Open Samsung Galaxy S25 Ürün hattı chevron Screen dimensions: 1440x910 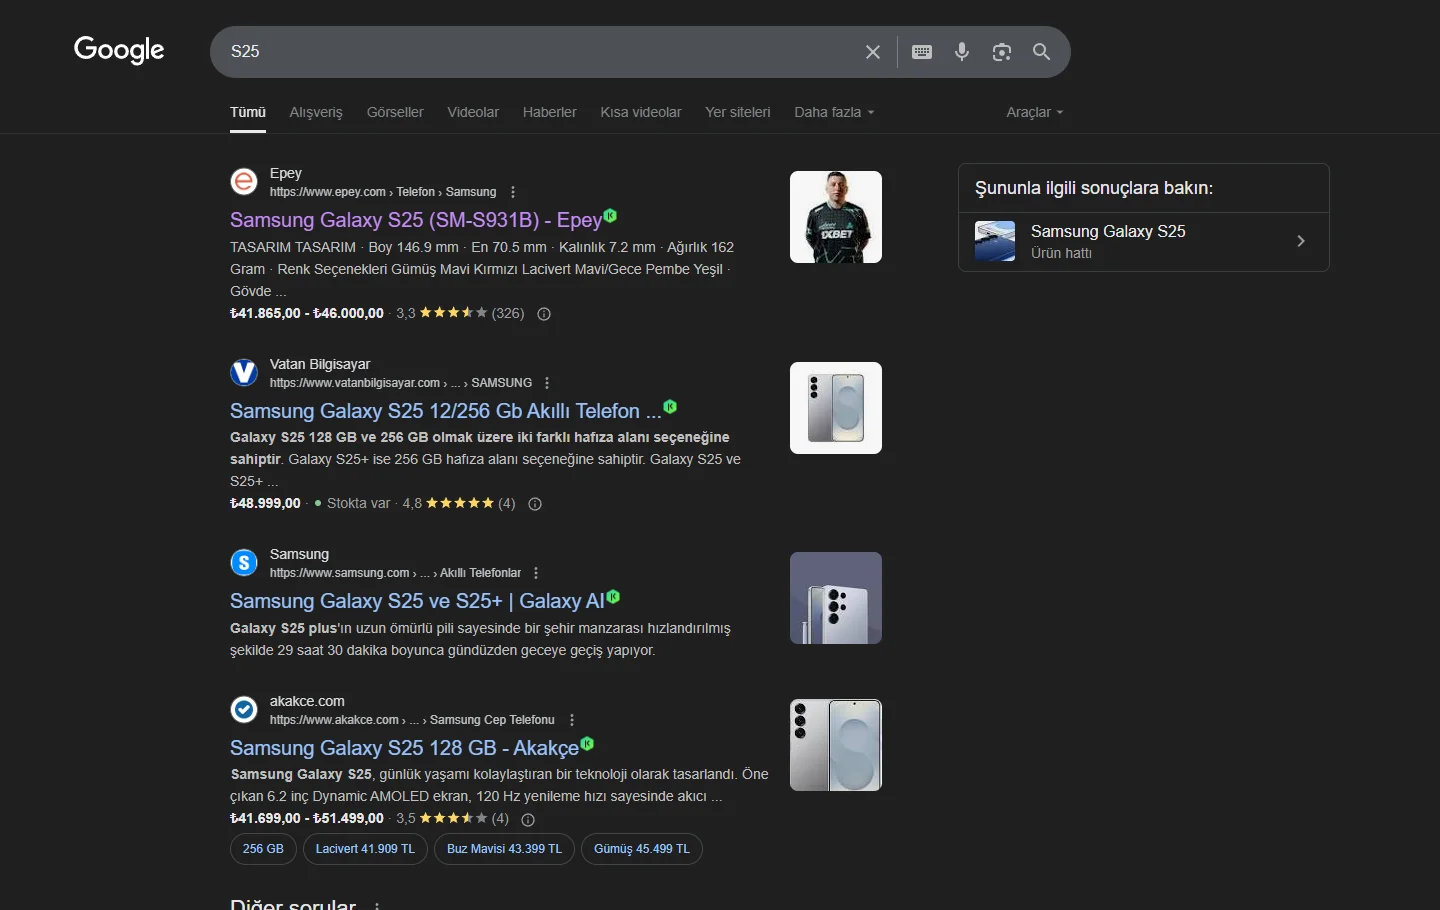(1301, 241)
